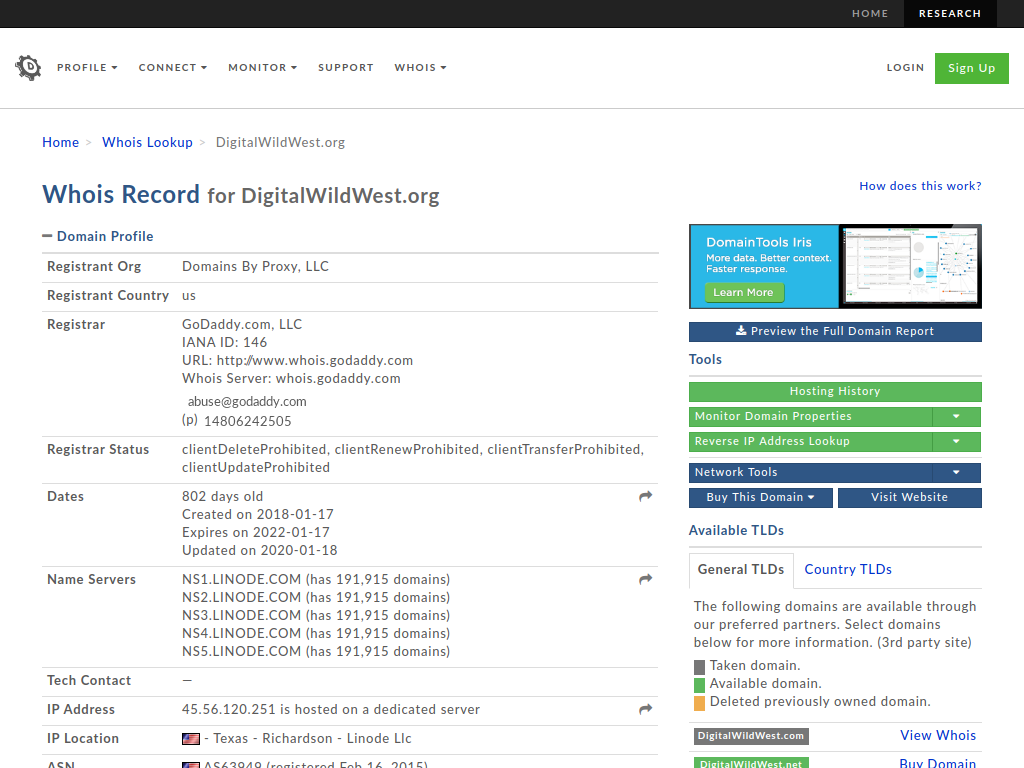Click the IP address 45.56.120.251 text
This screenshot has height=768, width=1024.
[x=229, y=709]
